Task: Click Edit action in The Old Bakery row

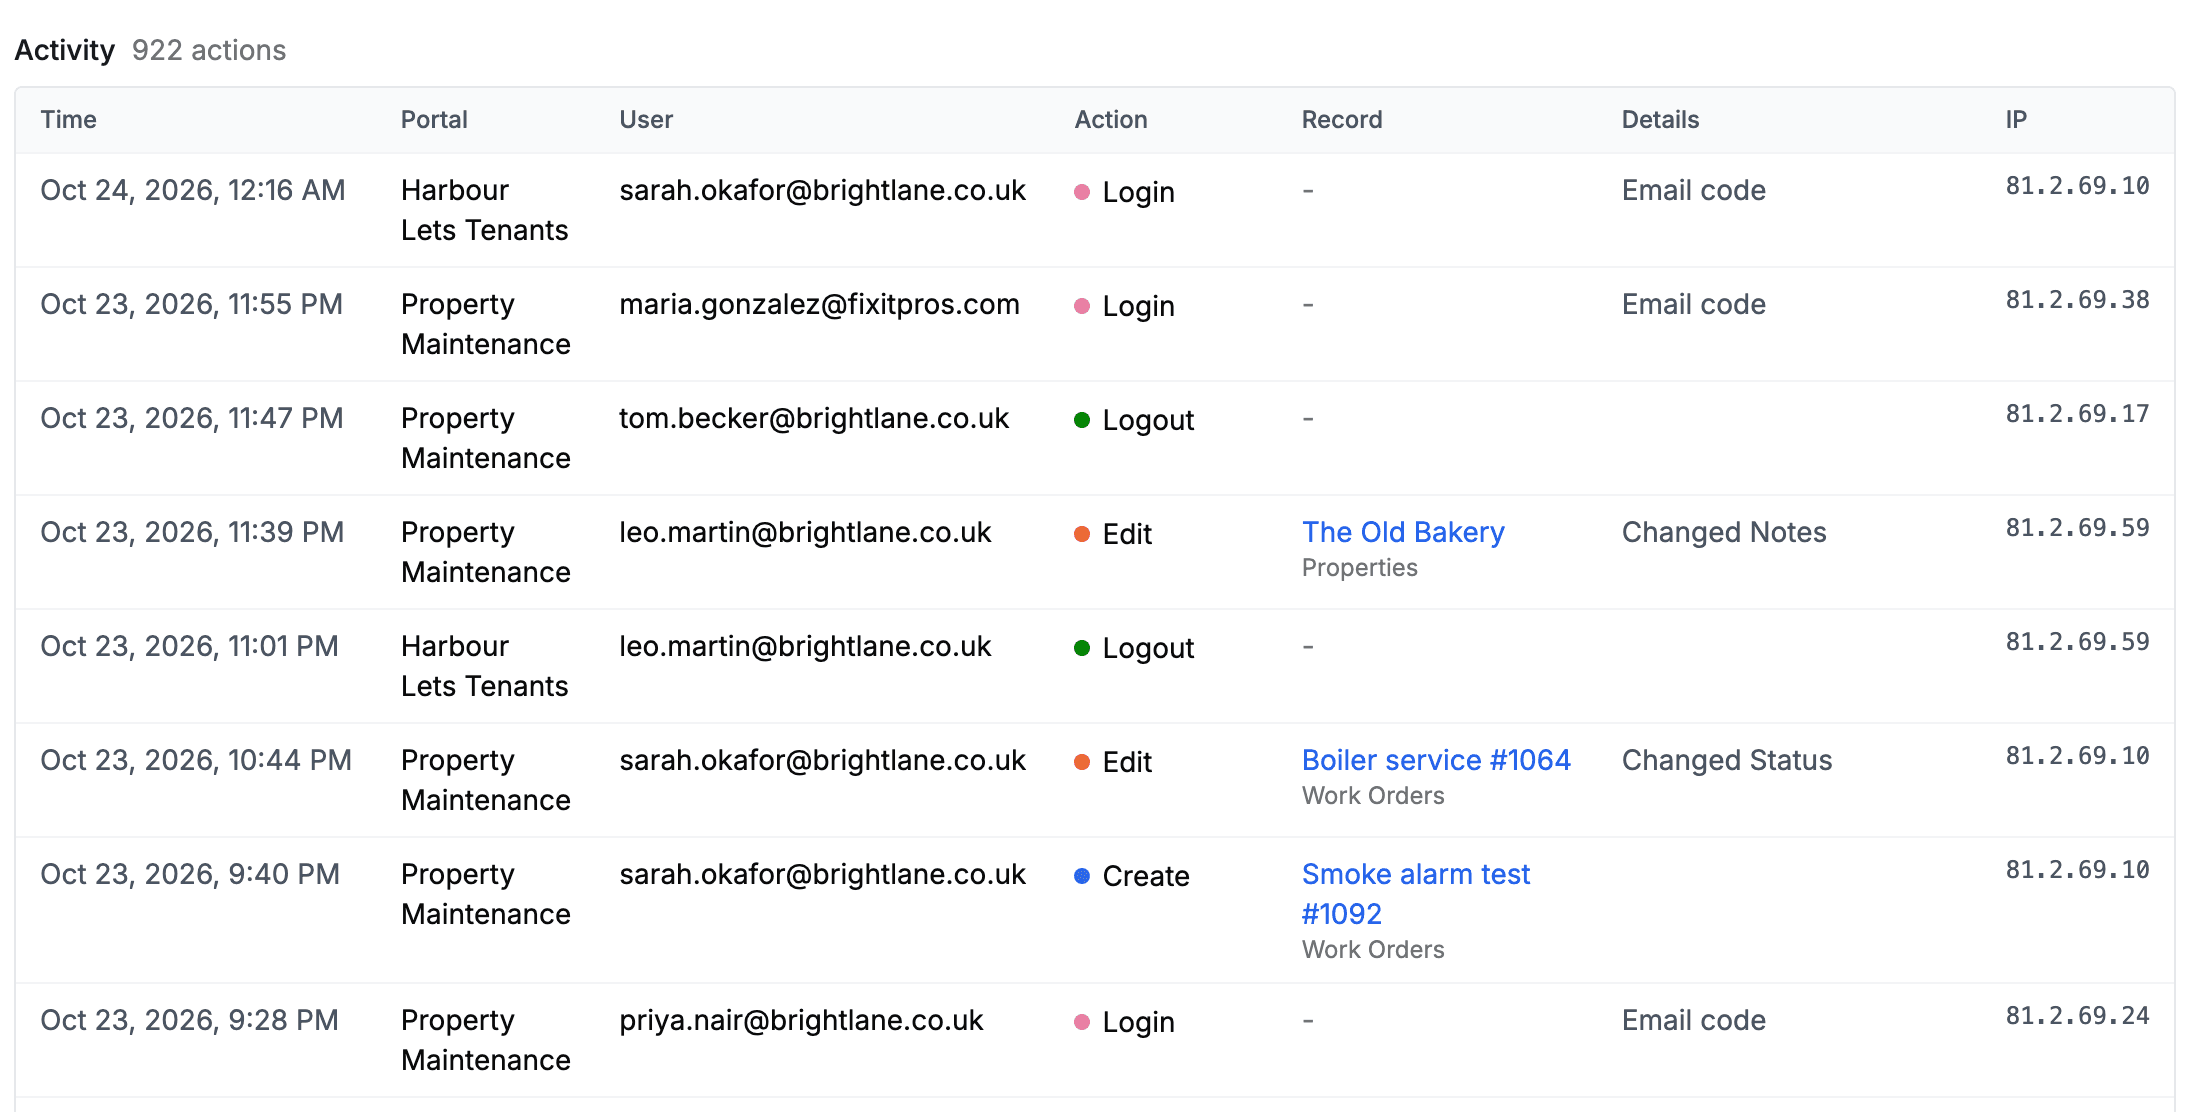Action: 1113,534
